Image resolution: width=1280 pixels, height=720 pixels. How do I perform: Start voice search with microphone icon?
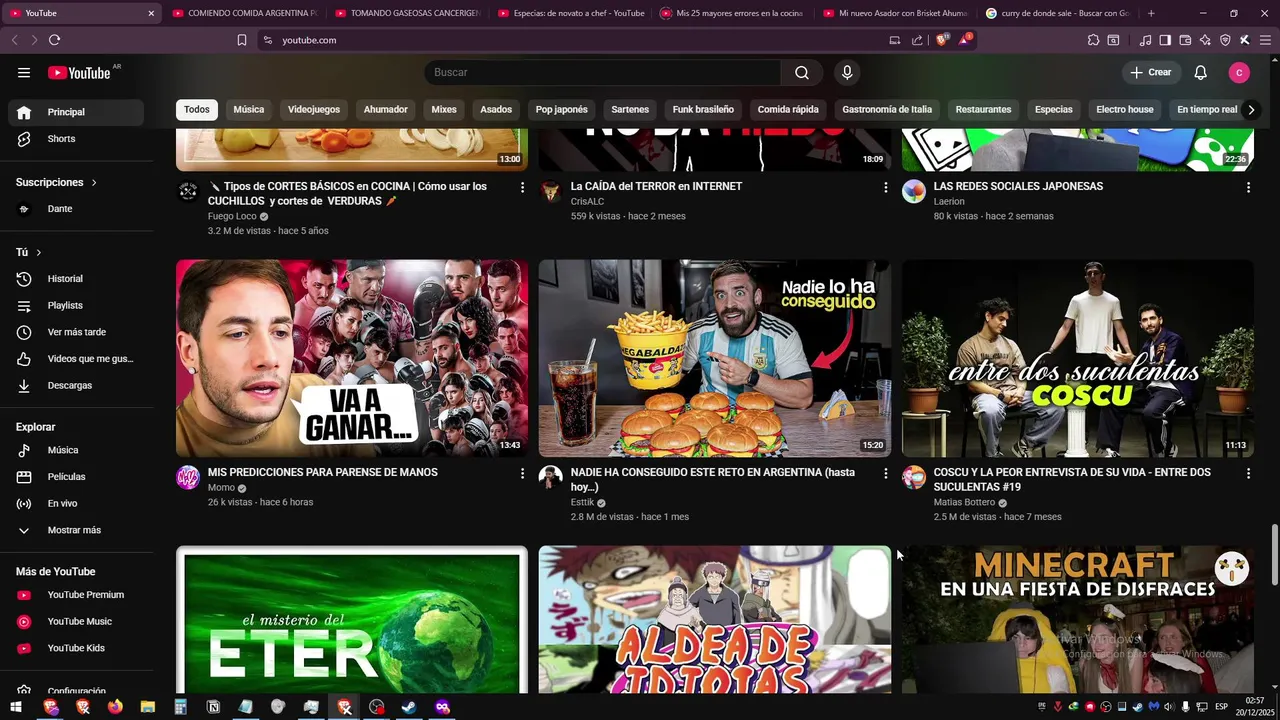click(847, 72)
